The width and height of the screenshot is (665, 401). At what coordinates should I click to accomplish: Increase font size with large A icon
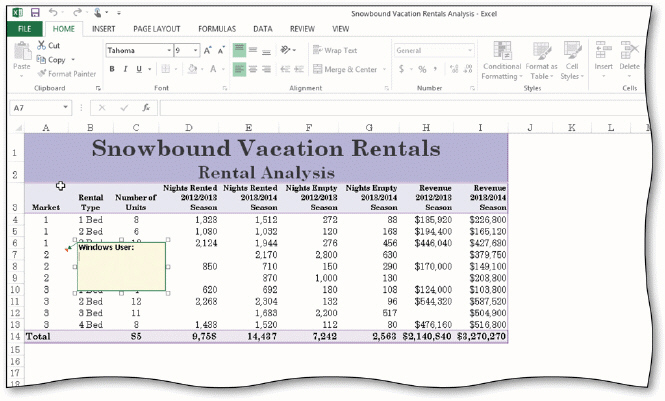[x=207, y=50]
